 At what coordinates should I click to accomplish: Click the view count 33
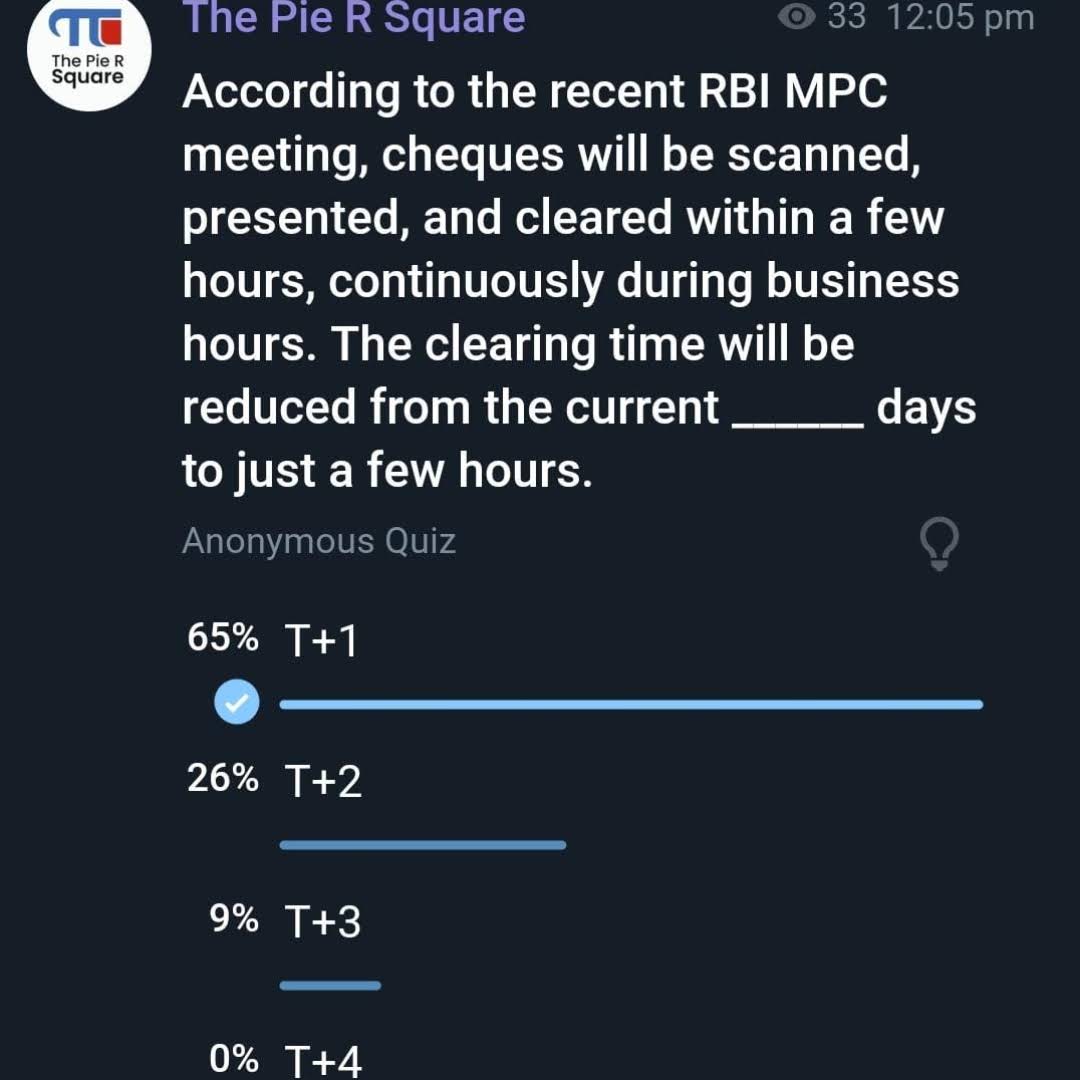[847, 17]
